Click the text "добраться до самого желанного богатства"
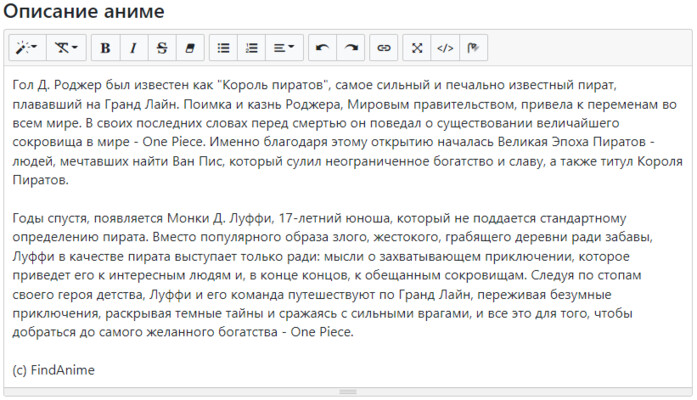 pos(145,332)
